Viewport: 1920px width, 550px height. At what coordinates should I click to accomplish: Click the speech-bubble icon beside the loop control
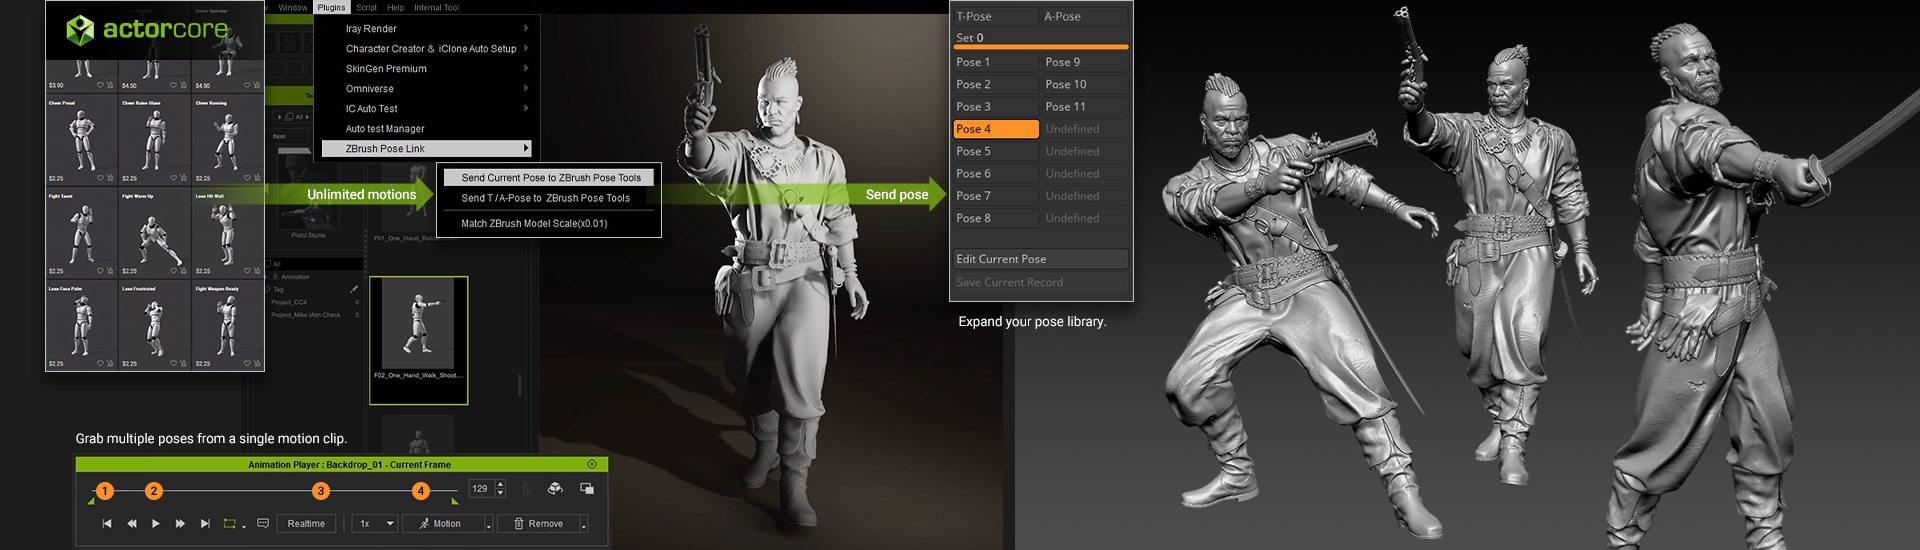point(263,523)
